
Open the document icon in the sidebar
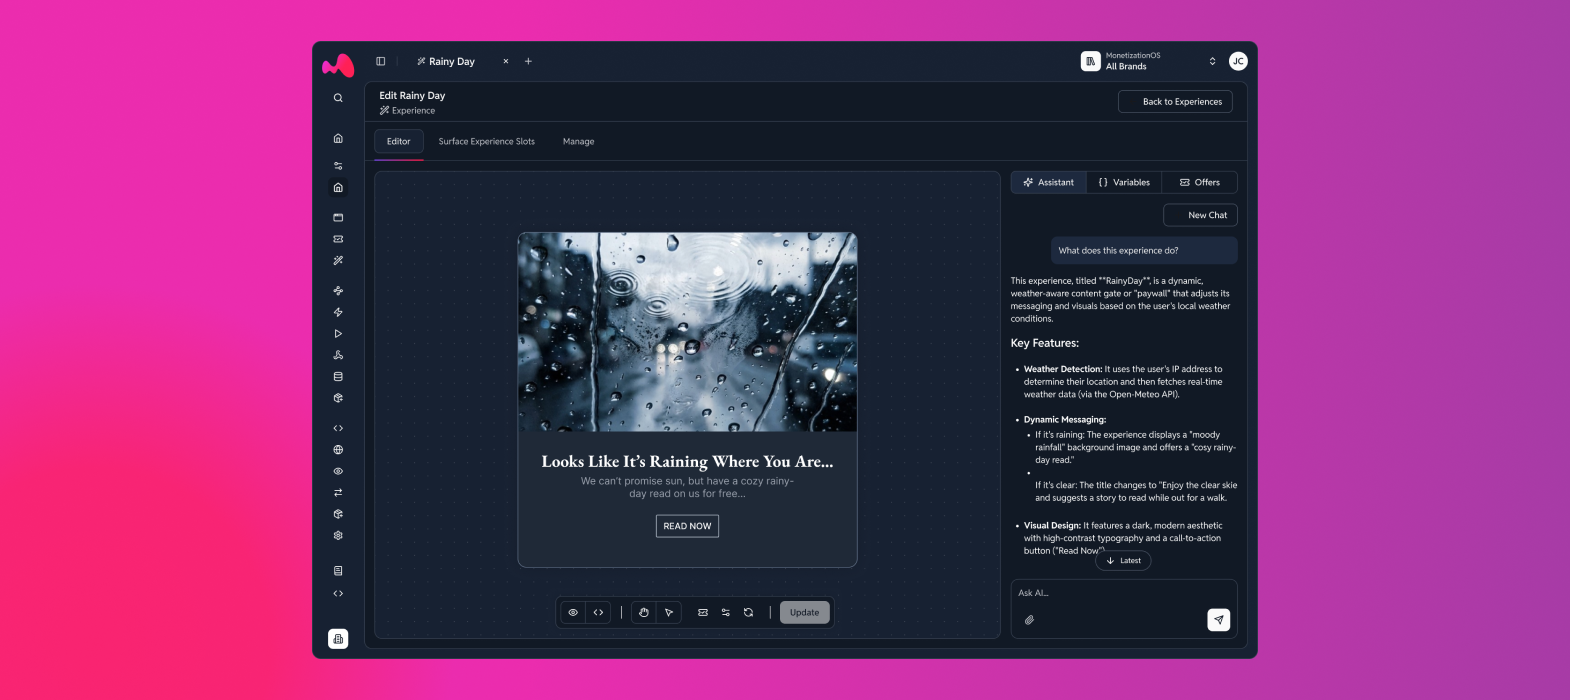click(338, 571)
